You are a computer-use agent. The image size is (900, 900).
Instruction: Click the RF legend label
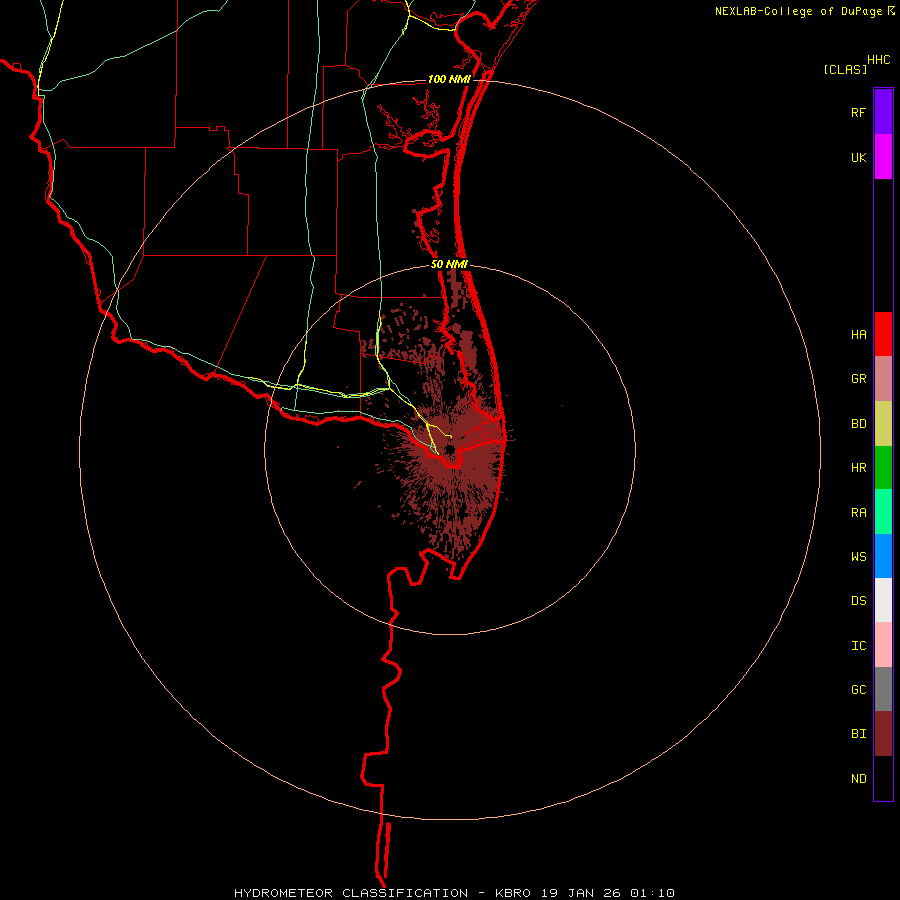coord(858,112)
